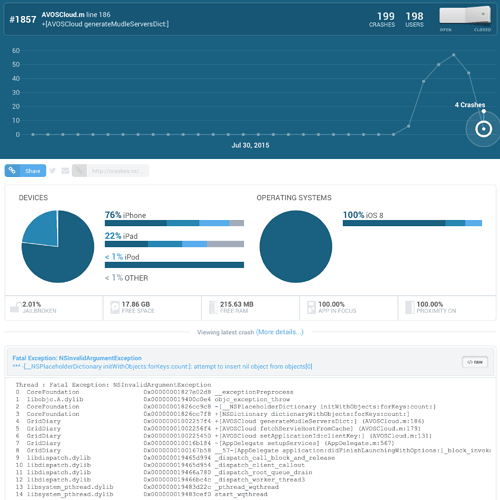This screenshot has height=500, width=500.
Task: Select the crashes.to URL field
Action: coord(118,171)
